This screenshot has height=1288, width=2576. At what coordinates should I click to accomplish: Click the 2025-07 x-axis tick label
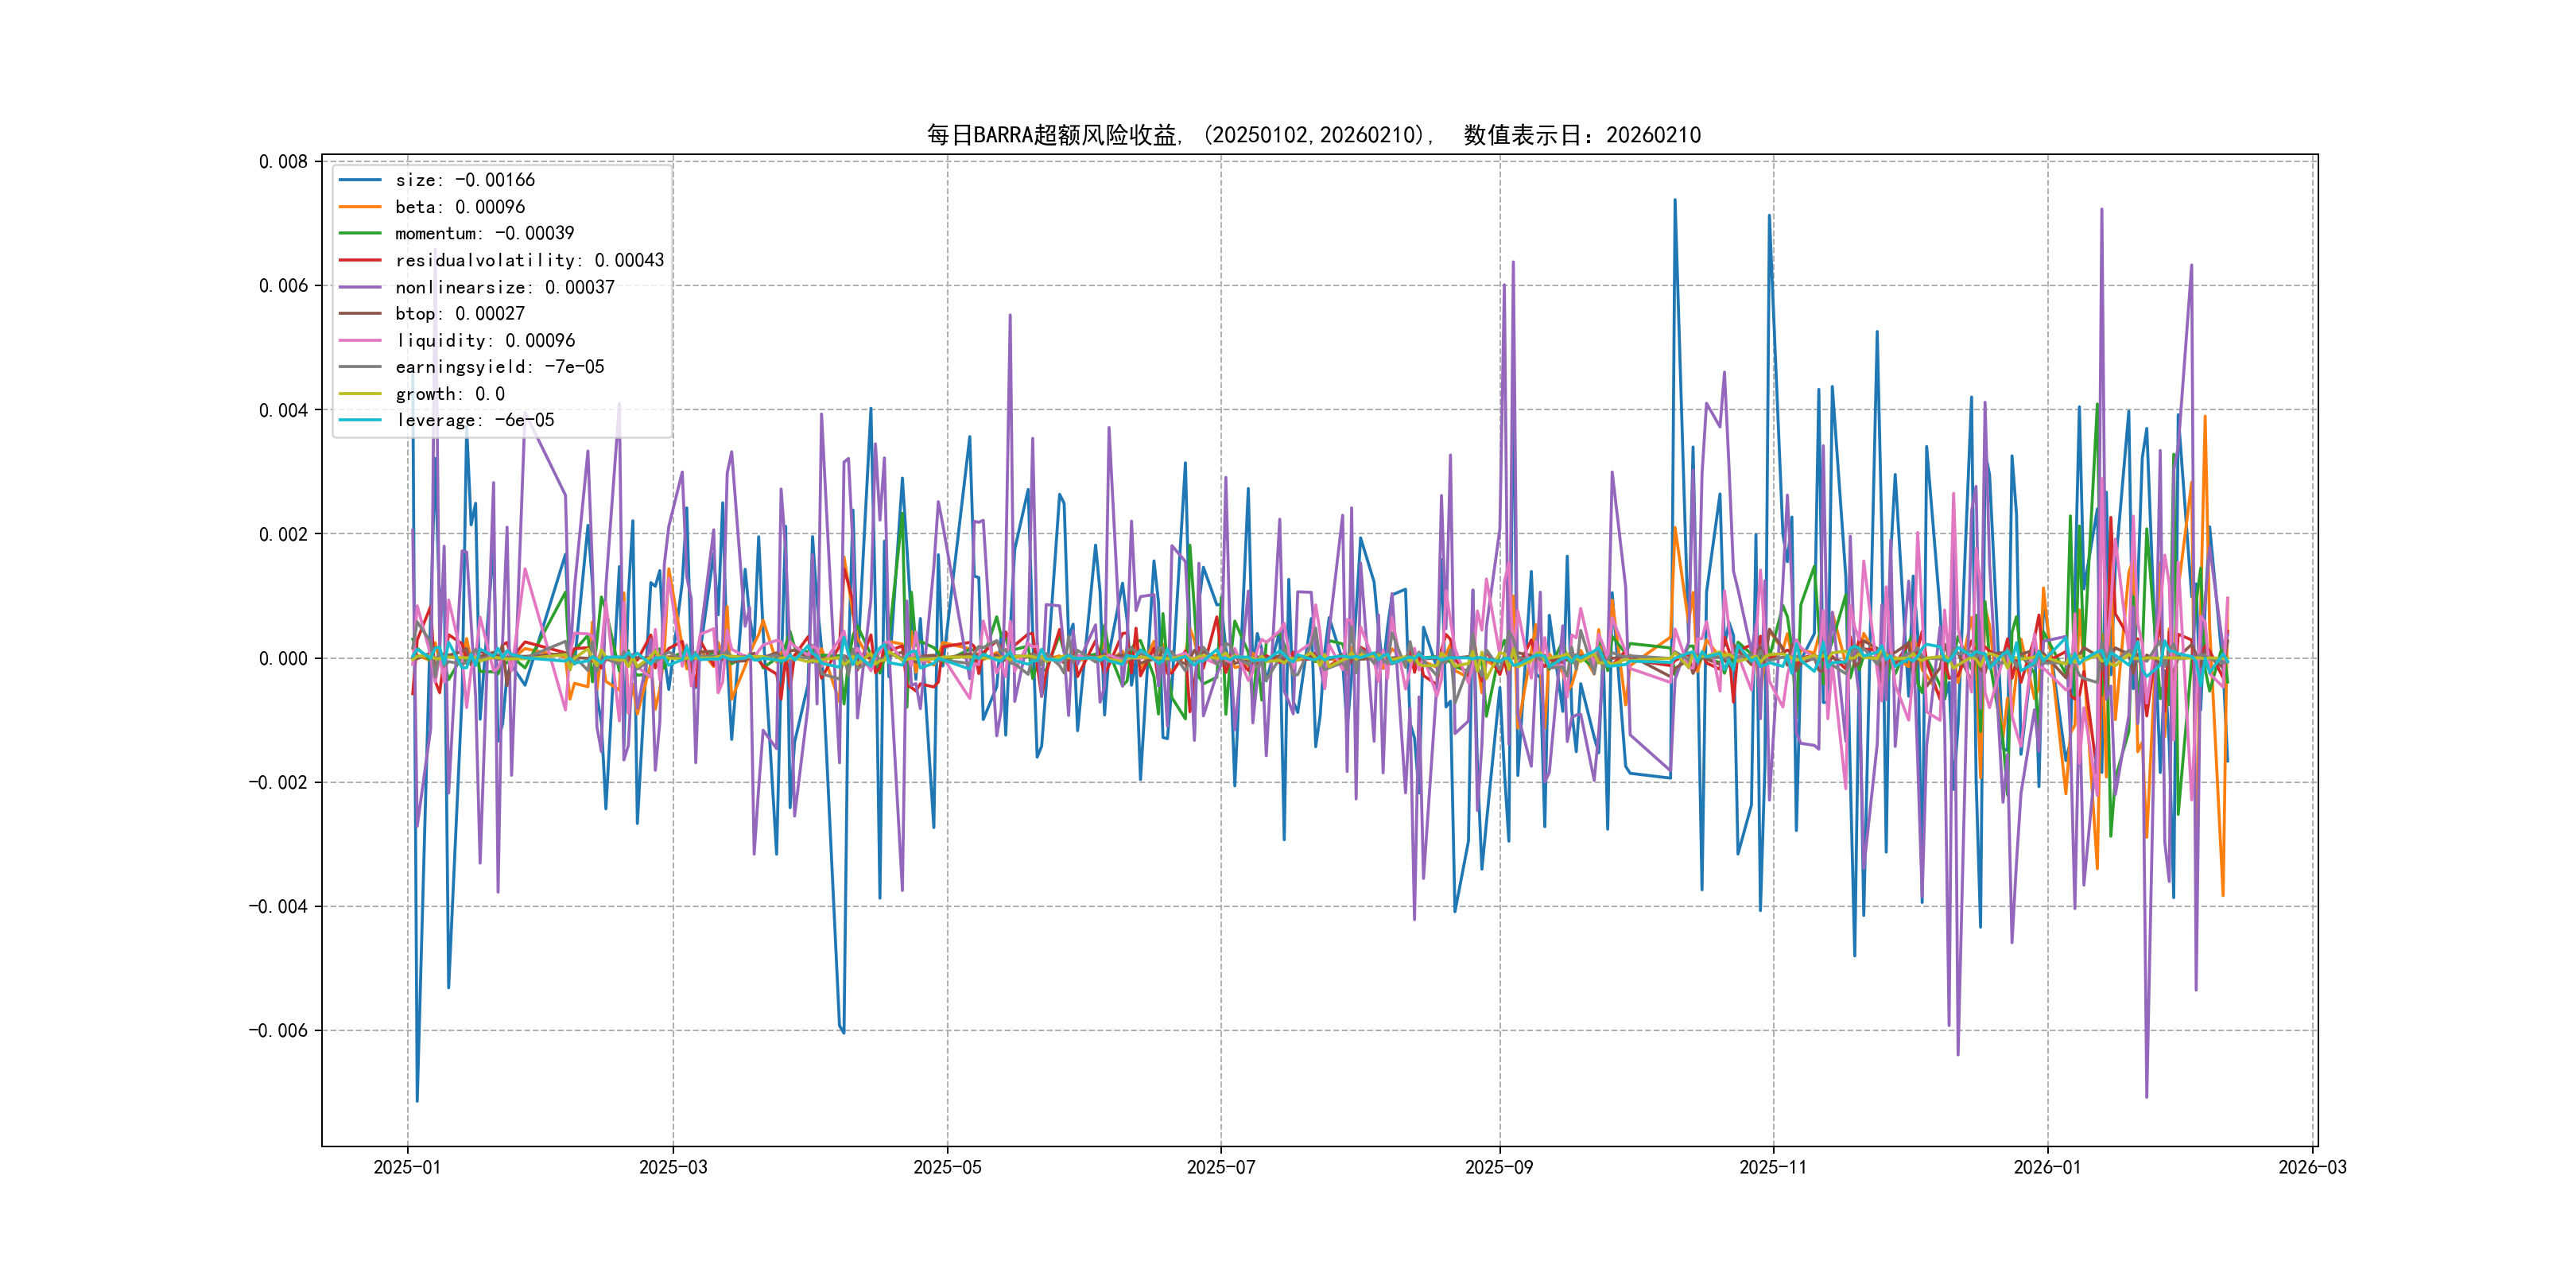[x=1220, y=1167]
